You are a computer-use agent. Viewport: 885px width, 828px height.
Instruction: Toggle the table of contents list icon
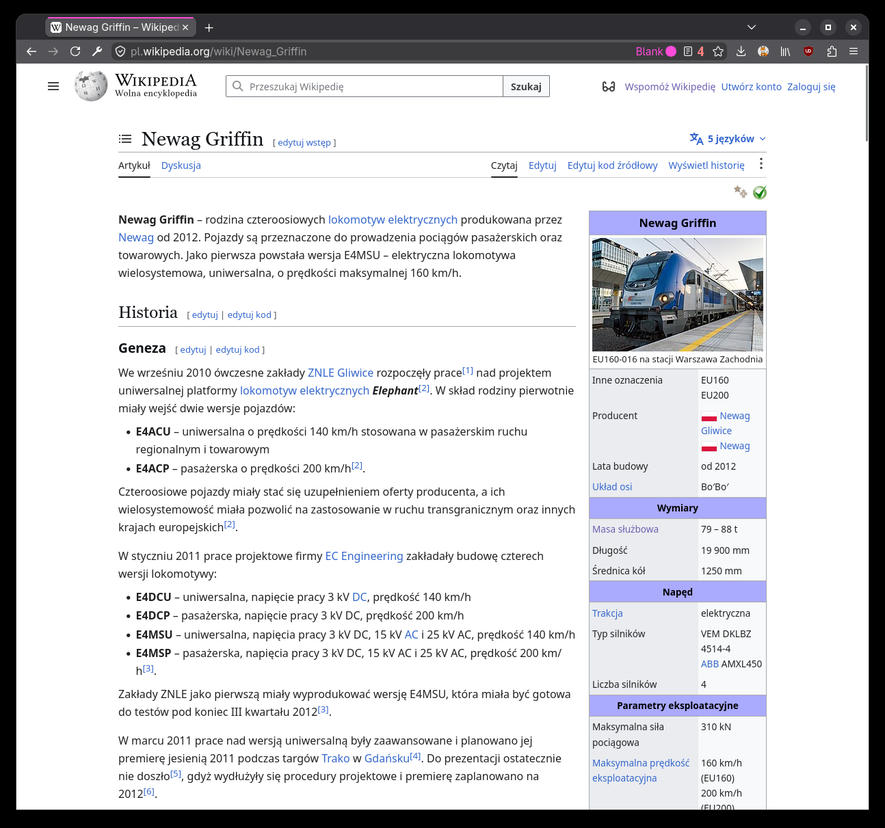tap(125, 139)
